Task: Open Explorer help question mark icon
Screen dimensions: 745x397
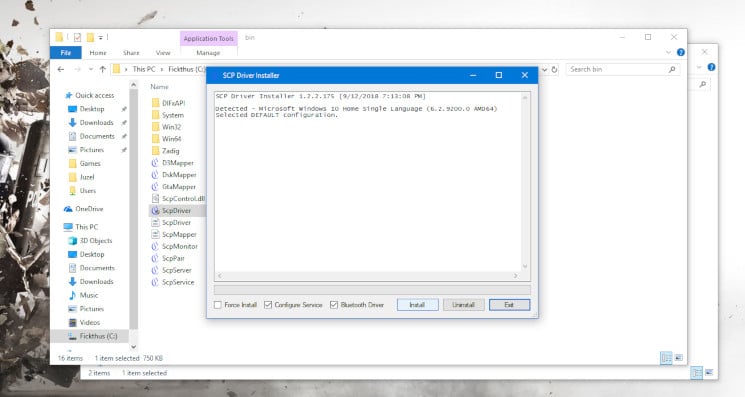Action: pyautogui.click(x=681, y=52)
